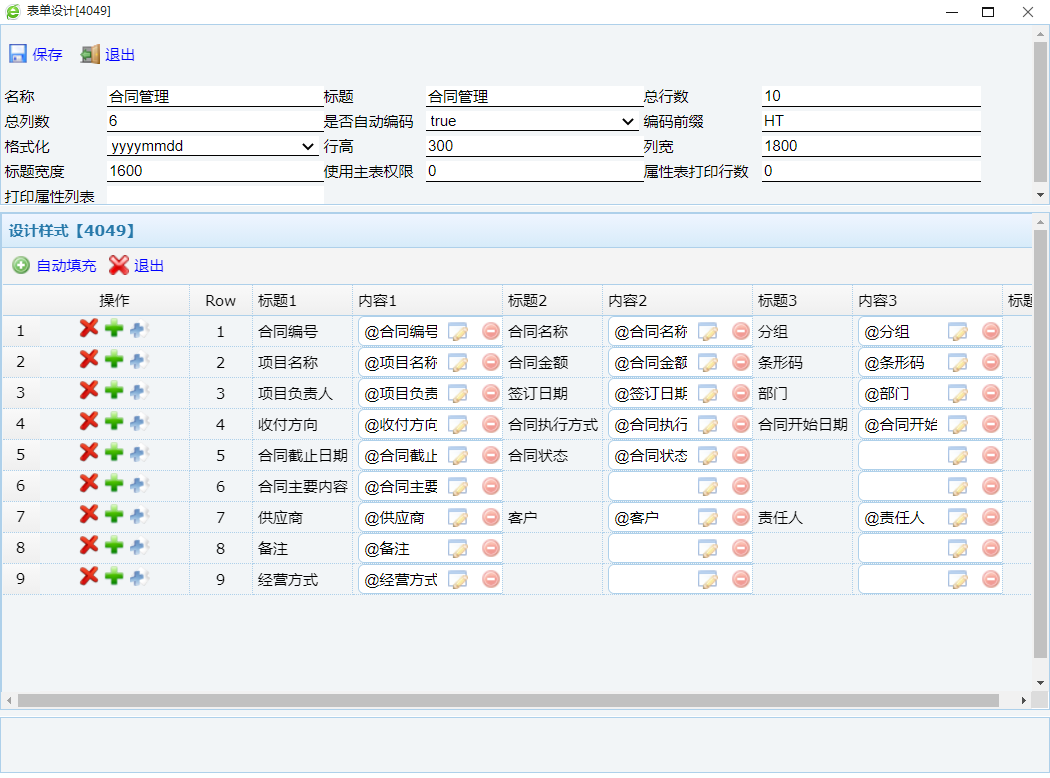Click the red X delete icon in row 9
1050x778 pixels.
click(89, 577)
